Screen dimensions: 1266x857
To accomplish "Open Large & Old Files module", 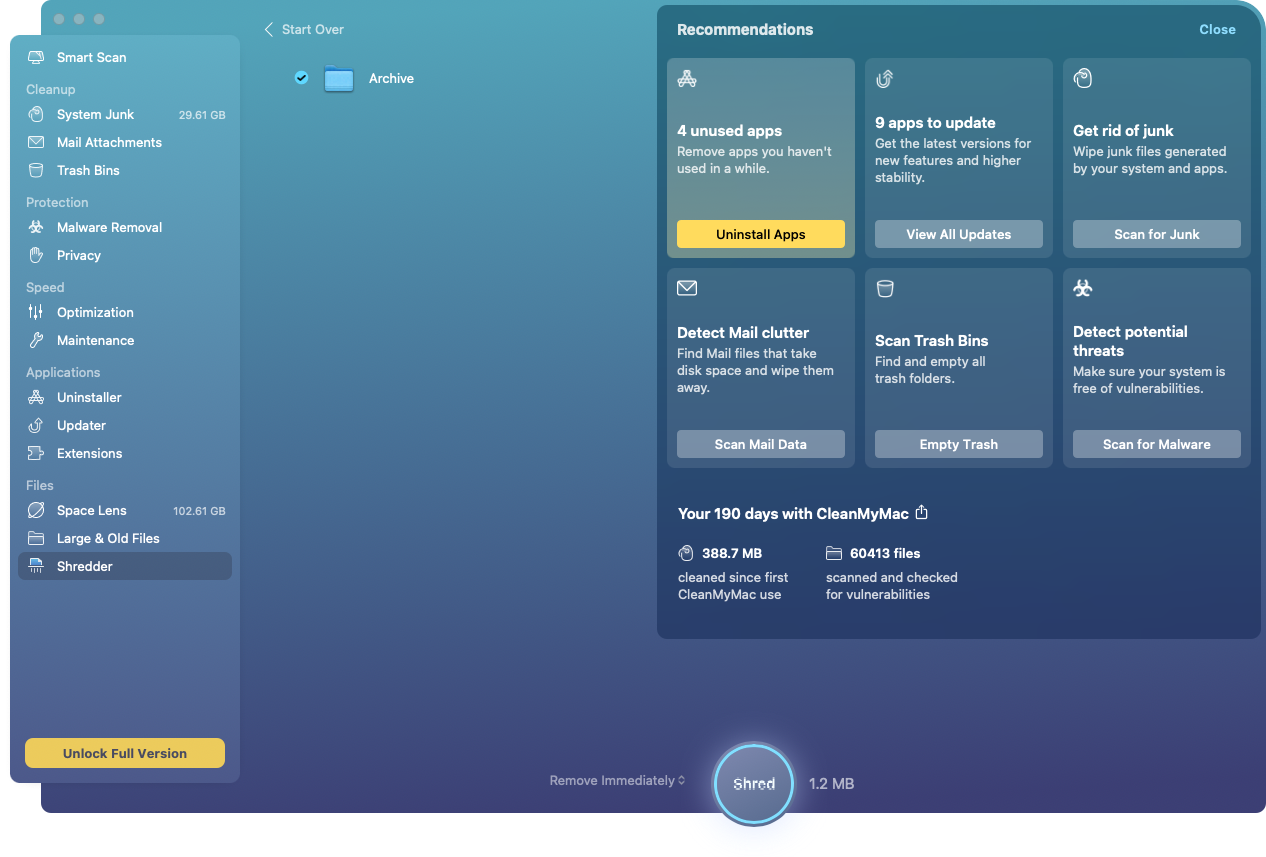I will coord(125,539).
